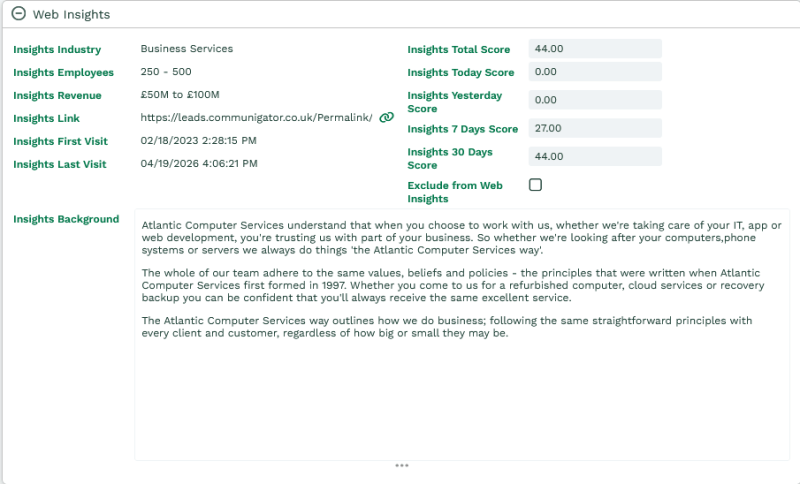The width and height of the screenshot is (800, 484).
Task: Click the 'Exclude from Web Insights' label
Action: tap(455, 192)
